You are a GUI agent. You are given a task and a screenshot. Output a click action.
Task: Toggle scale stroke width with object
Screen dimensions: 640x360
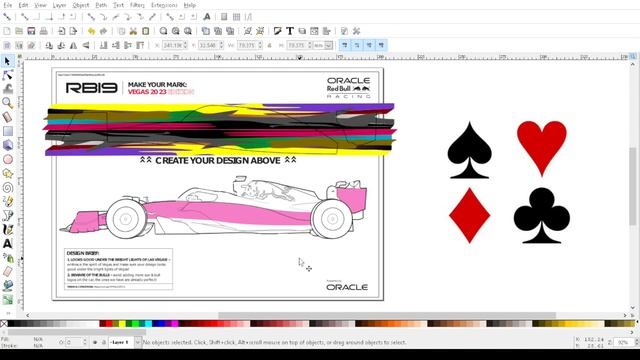point(344,45)
